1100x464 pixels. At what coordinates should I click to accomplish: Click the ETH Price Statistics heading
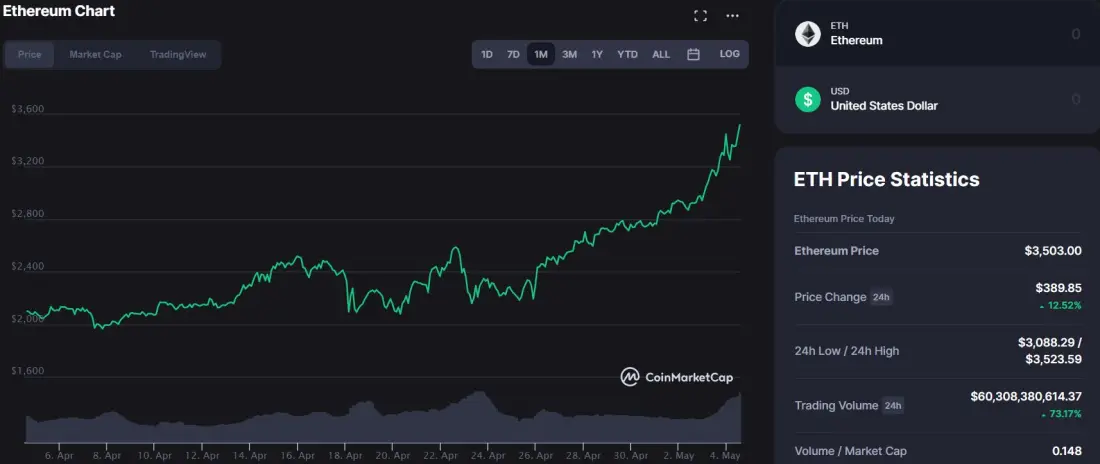tap(886, 179)
